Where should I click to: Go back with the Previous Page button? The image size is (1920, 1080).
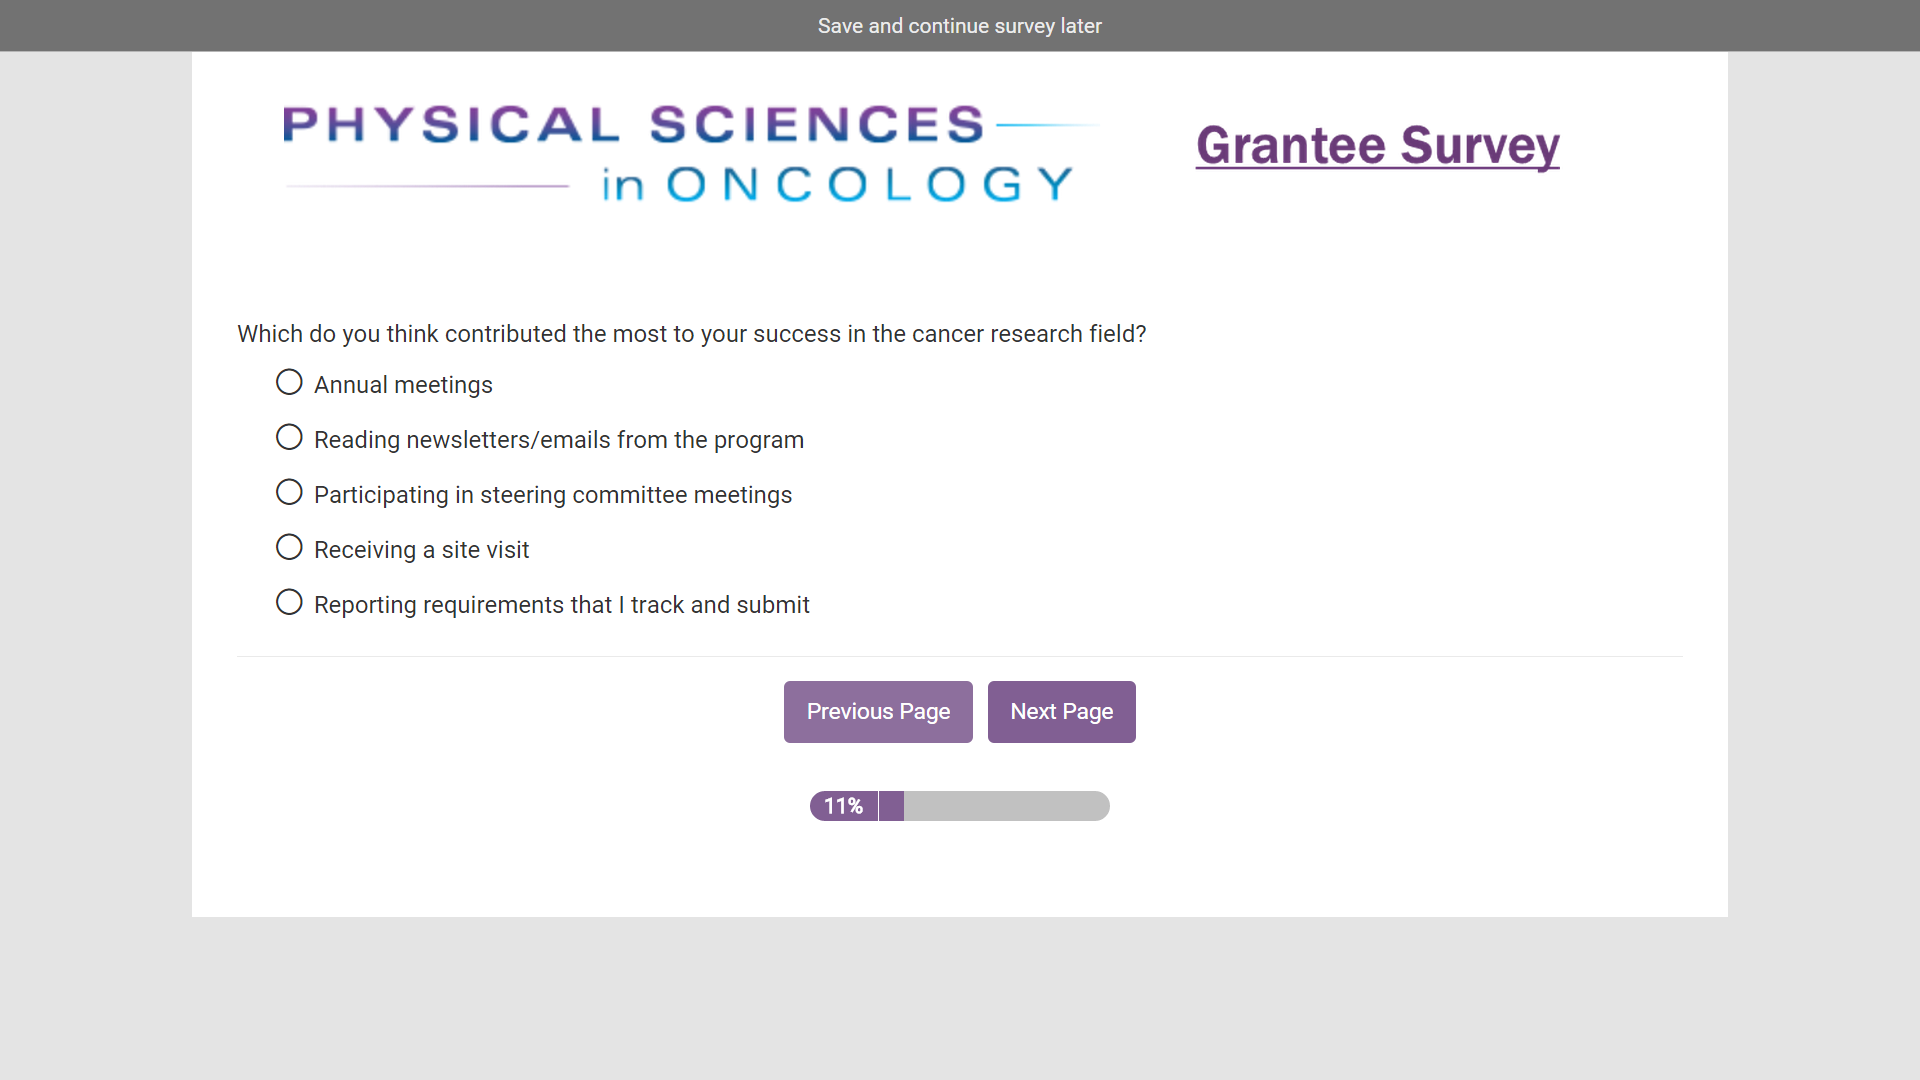point(878,712)
